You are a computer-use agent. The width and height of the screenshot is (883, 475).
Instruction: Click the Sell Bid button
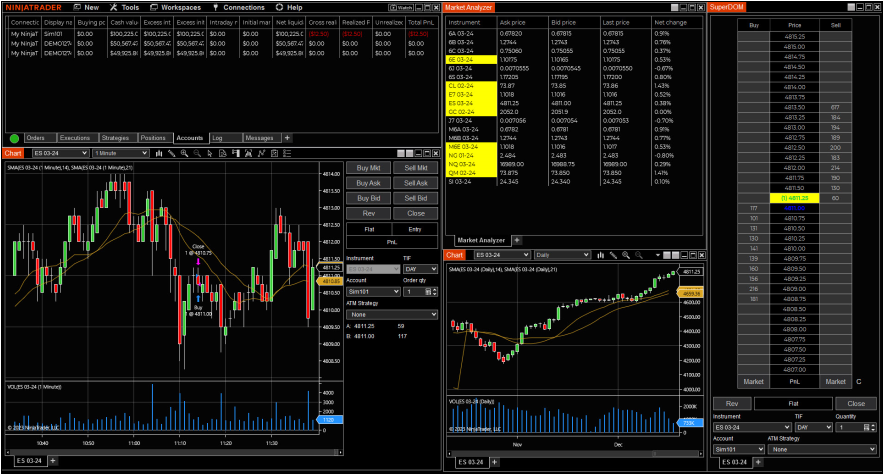(416, 198)
